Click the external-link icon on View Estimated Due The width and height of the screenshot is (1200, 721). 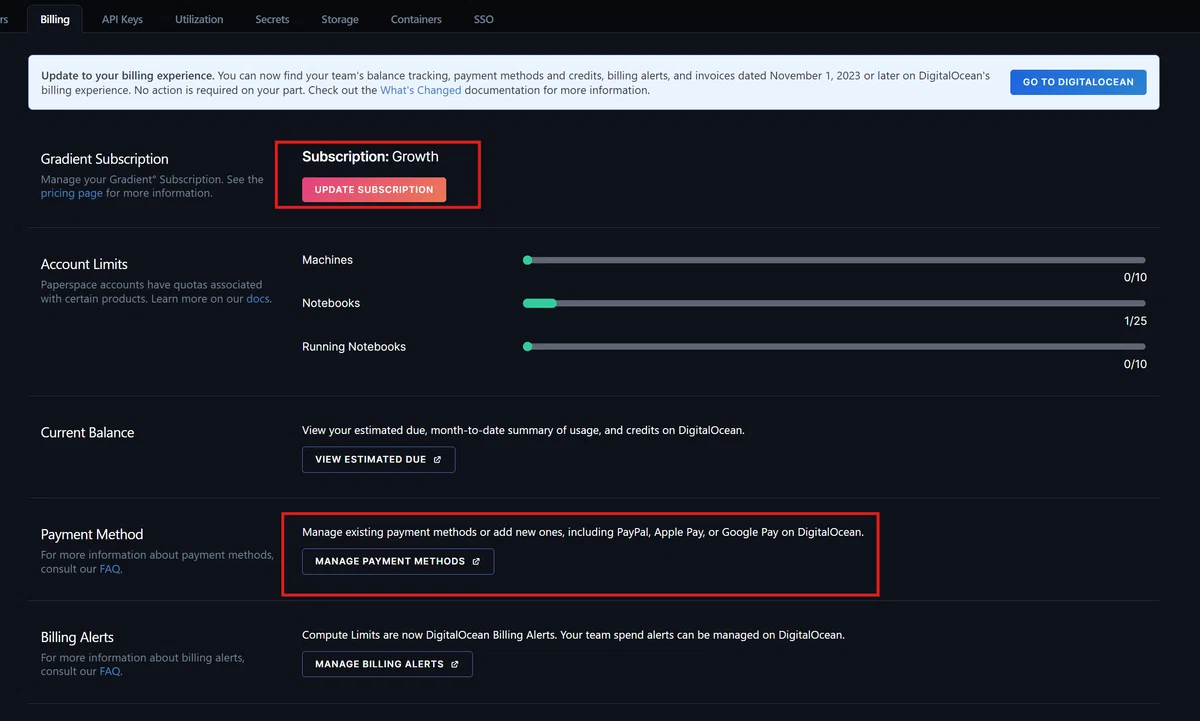[x=437, y=460]
